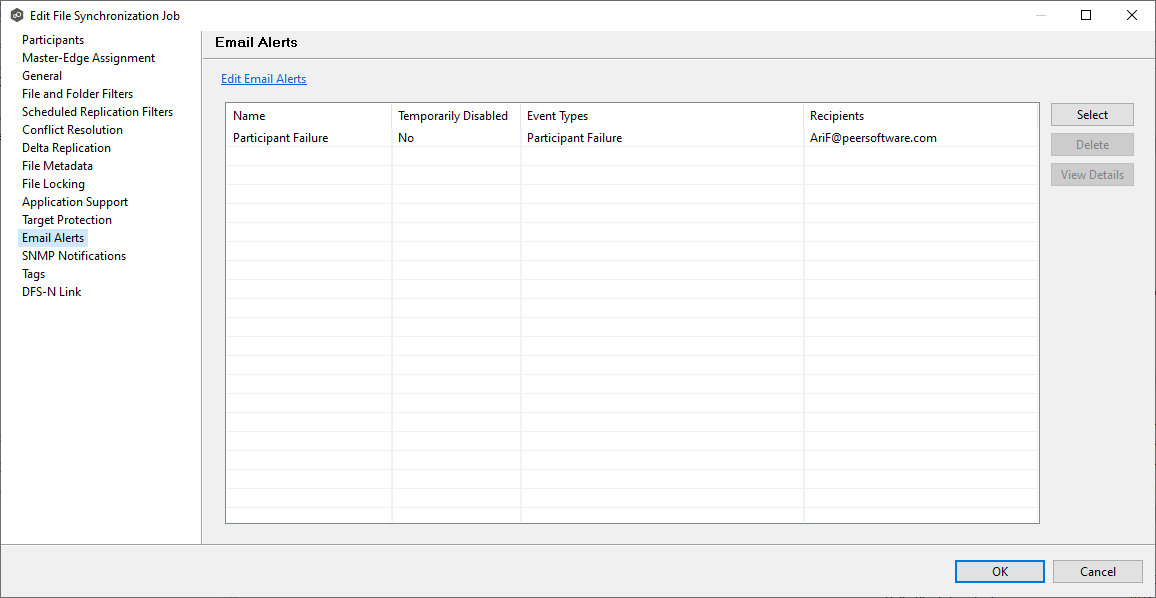Select Scheduled Replication Filters
The height and width of the screenshot is (598, 1156).
tap(97, 112)
